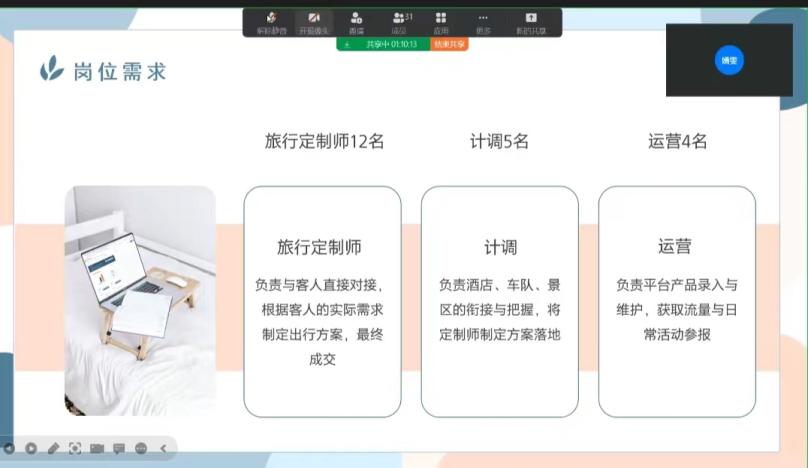808x468 pixels.
Task: Collapse the slideshow toolbar with chevron
Action: pyautogui.click(x=163, y=448)
